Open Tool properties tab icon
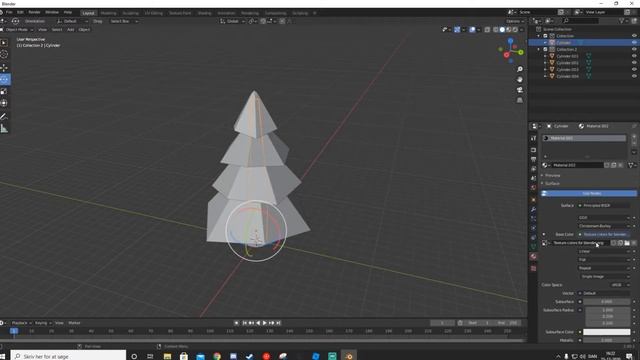 point(533,138)
